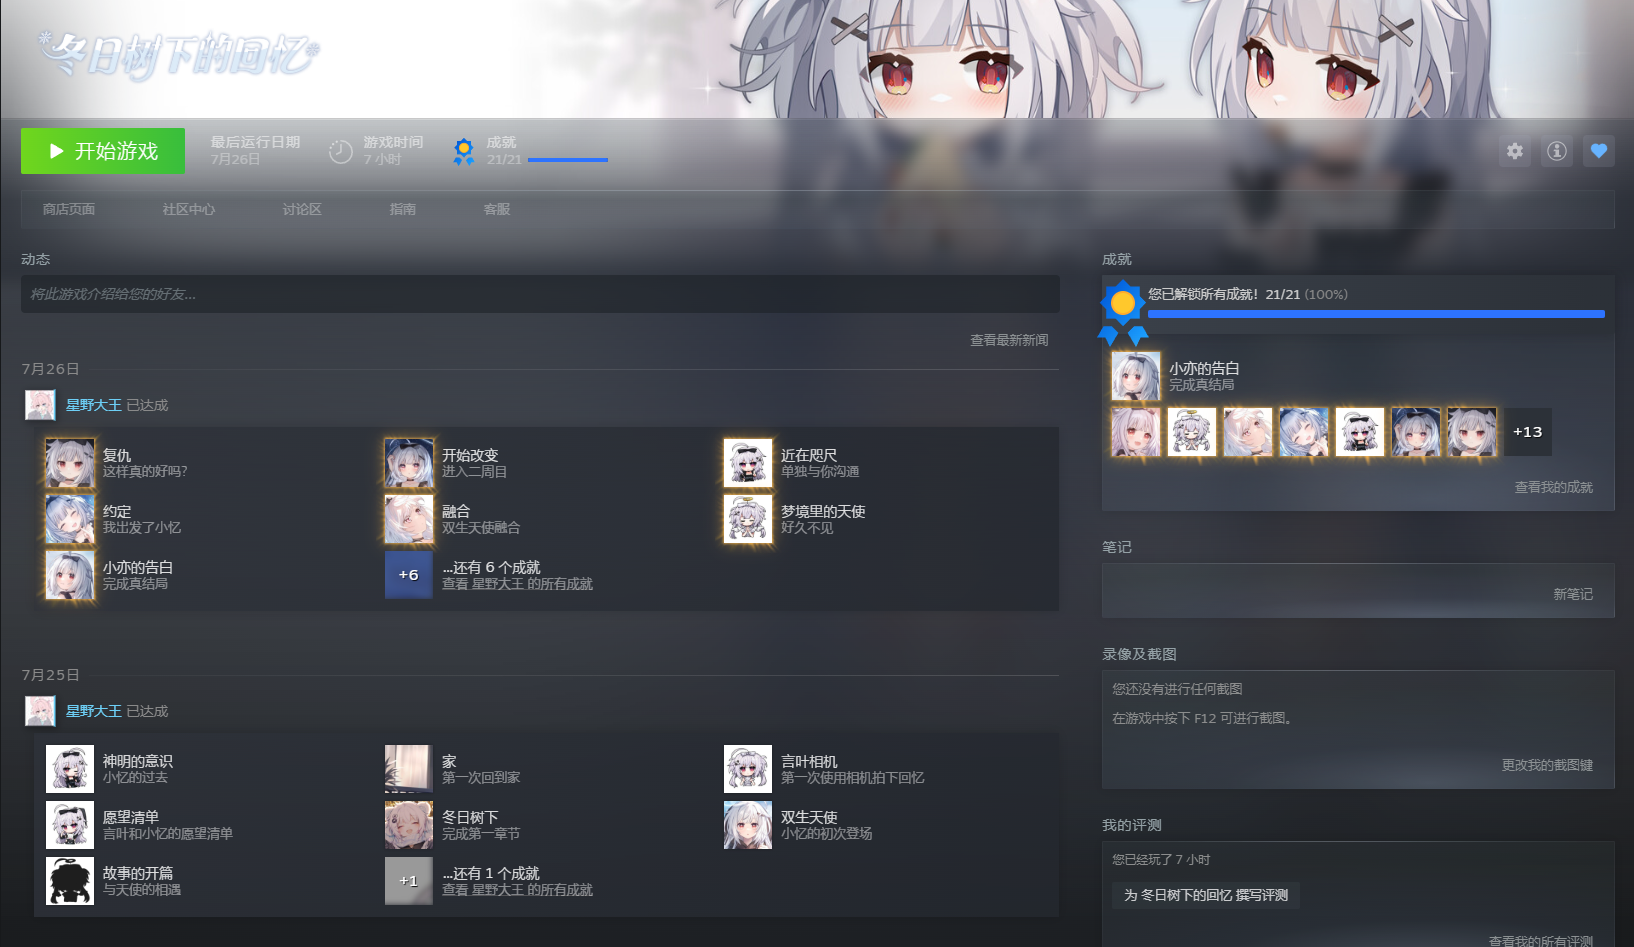The width and height of the screenshot is (1634, 947).
Task: Click the 言叶相机 achievement icon
Action: (748, 769)
